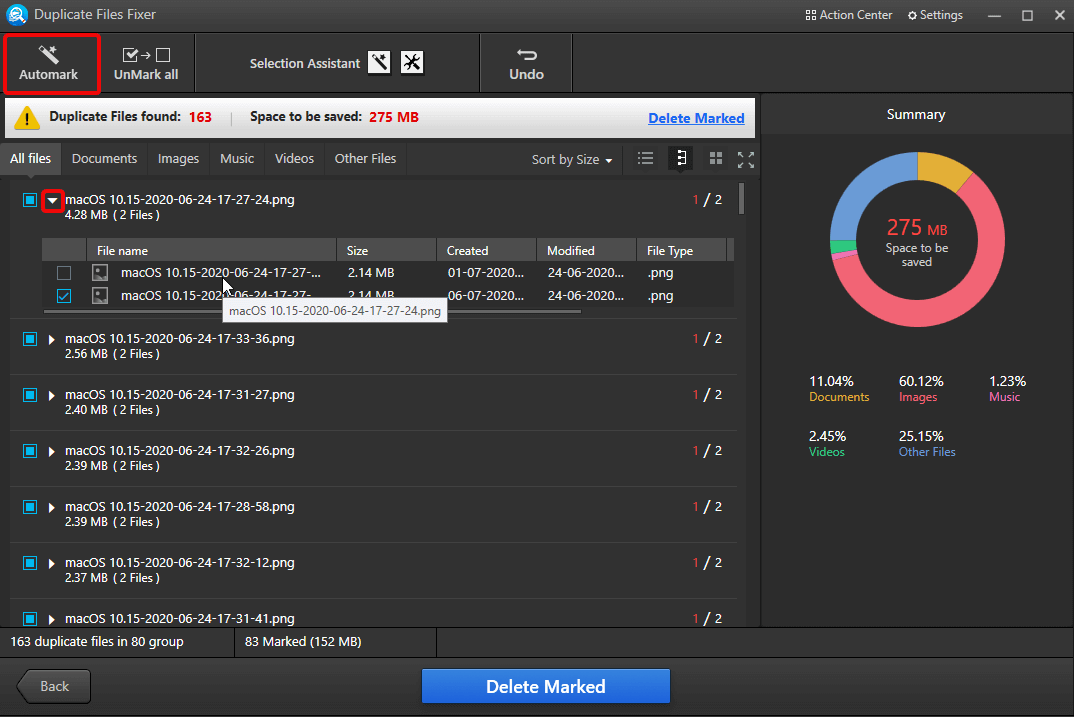Expand the macOS 10.15-2020-06-24-17-31-27.png group

[51, 396]
